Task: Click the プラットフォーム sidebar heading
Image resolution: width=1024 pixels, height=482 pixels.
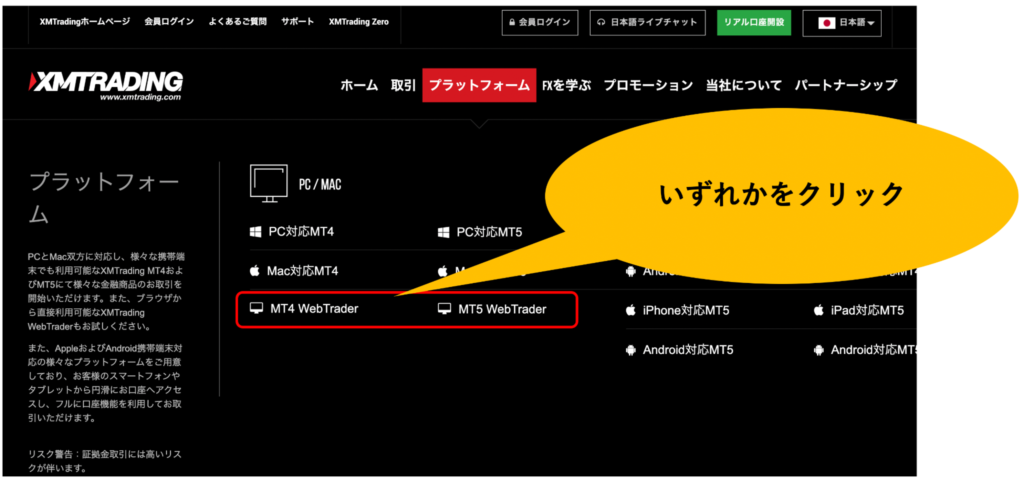Action: (x=103, y=199)
